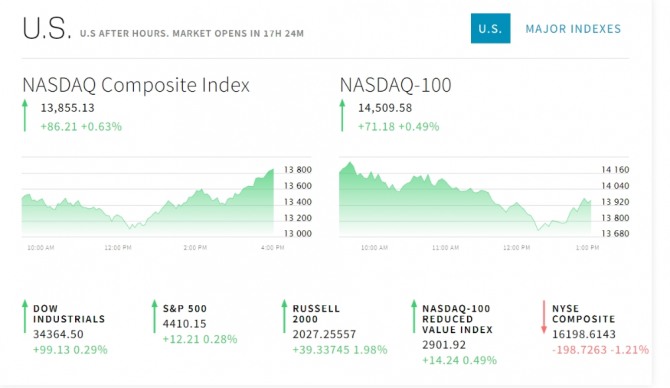Viewport: 670px width, 388px height.
Task: Click the Russell 2000 up arrow icon
Action: click(x=284, y=316)
